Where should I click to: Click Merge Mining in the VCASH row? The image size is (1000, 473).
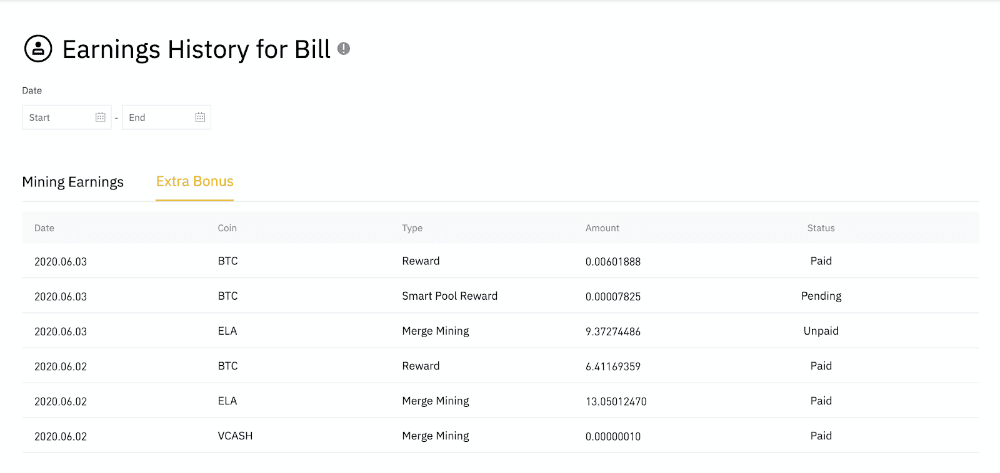coord(436,436)
